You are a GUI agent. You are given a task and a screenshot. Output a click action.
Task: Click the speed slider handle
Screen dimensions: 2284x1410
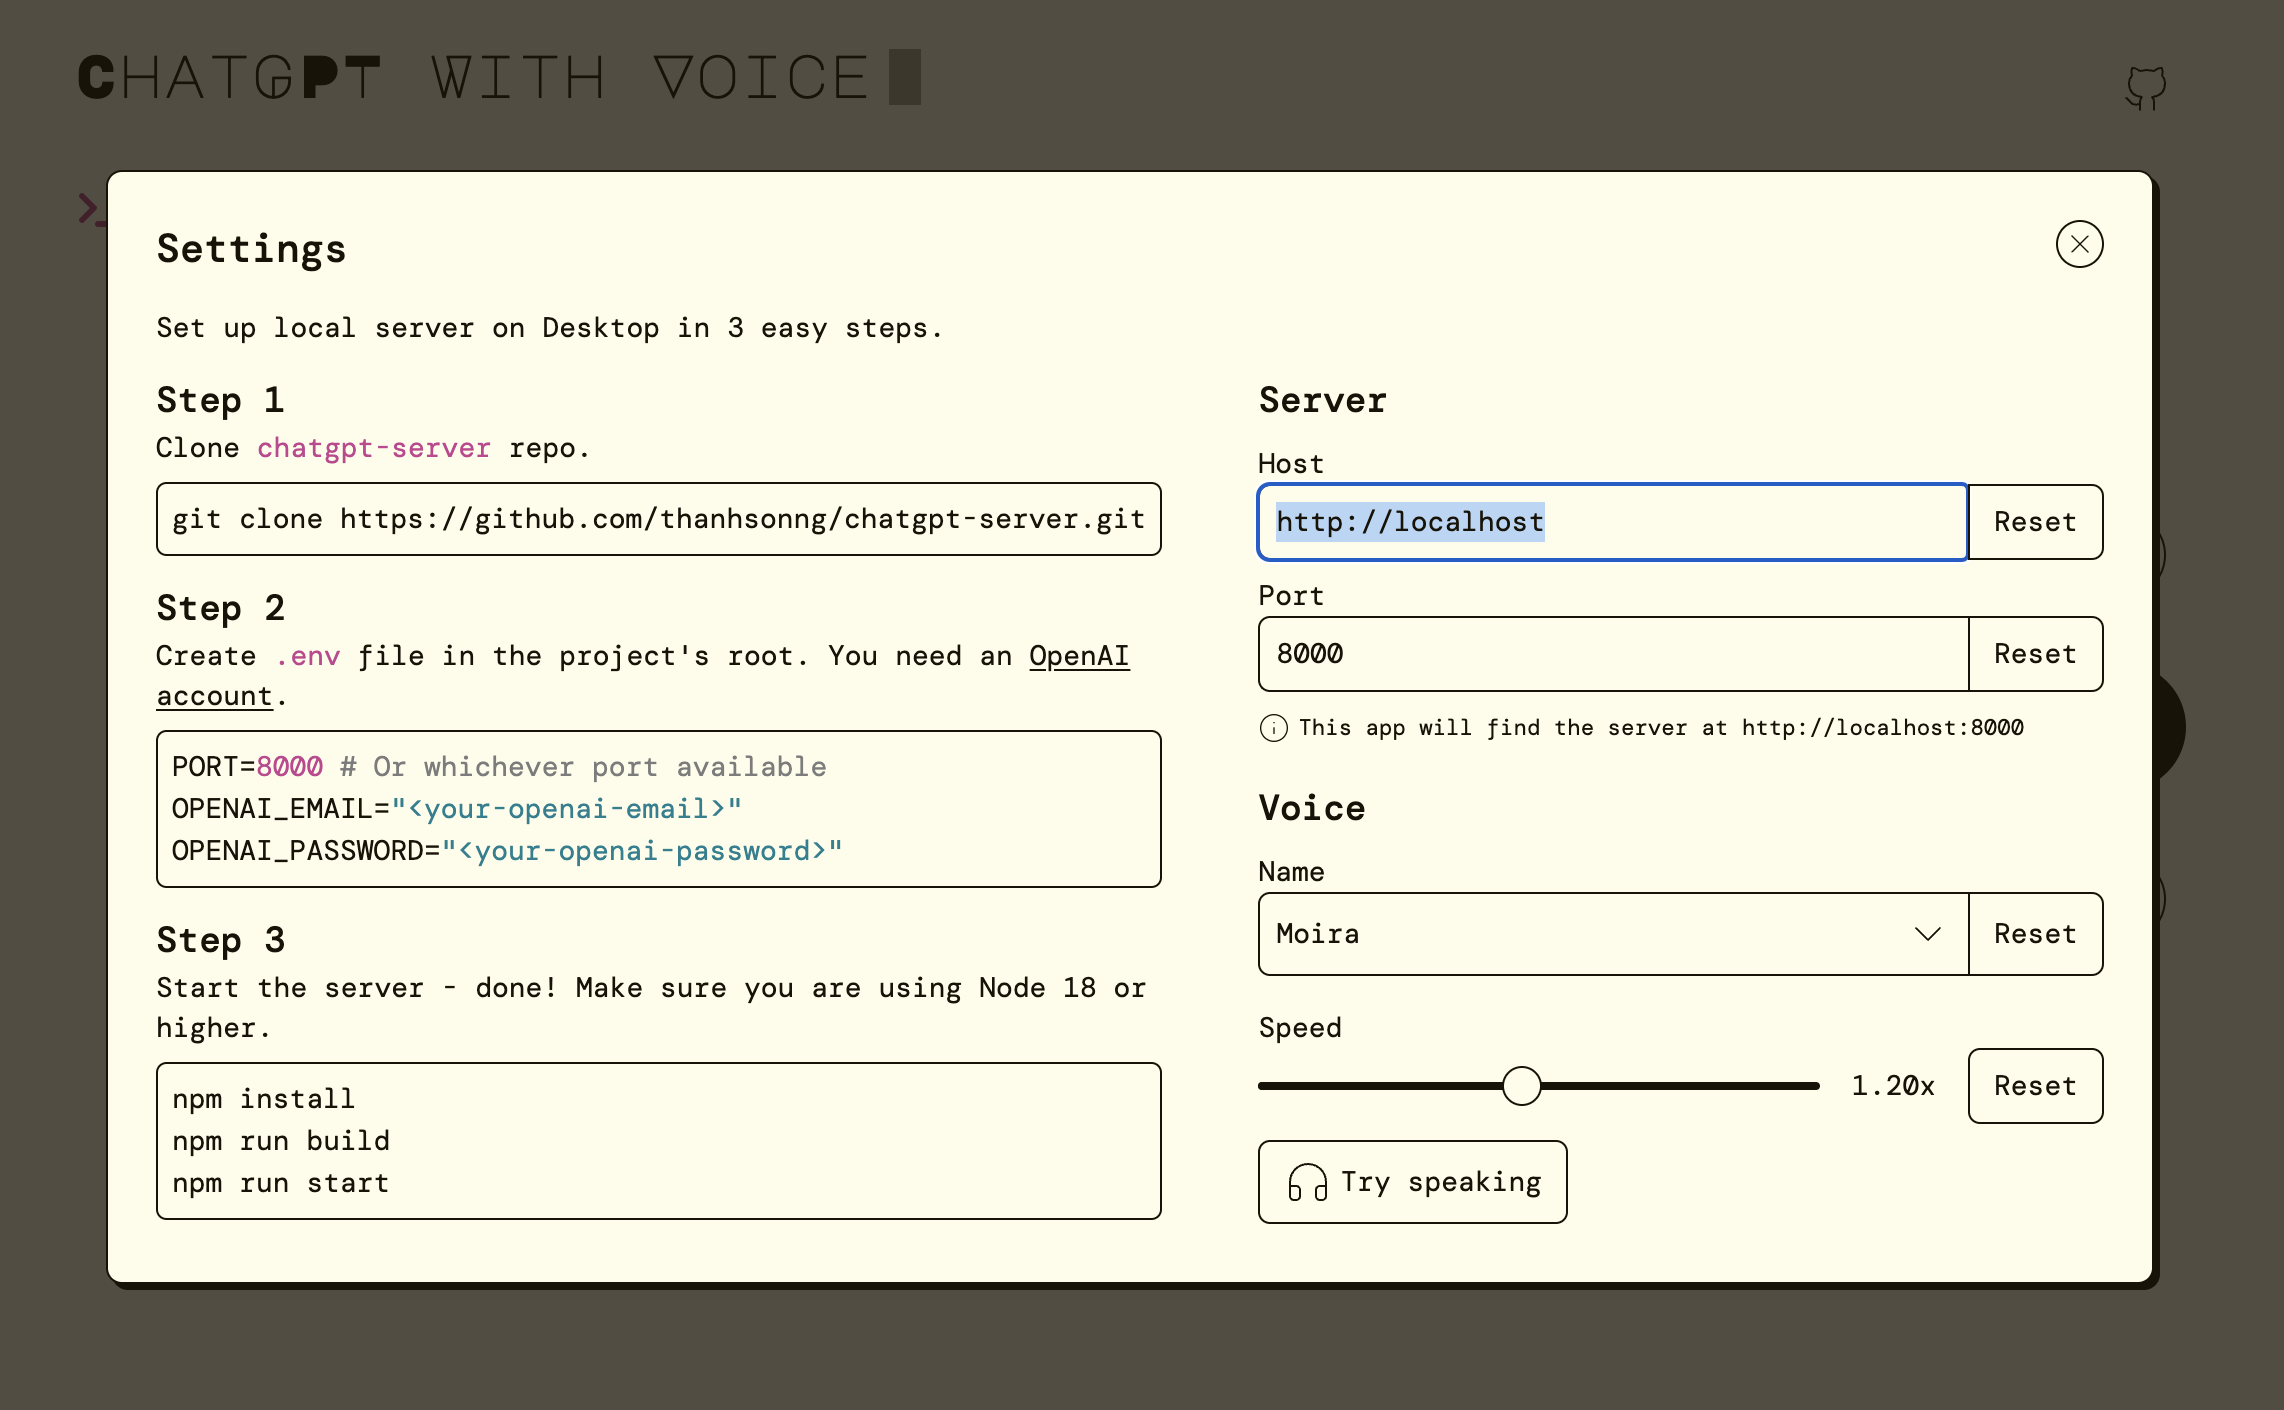point(1521,1086)
